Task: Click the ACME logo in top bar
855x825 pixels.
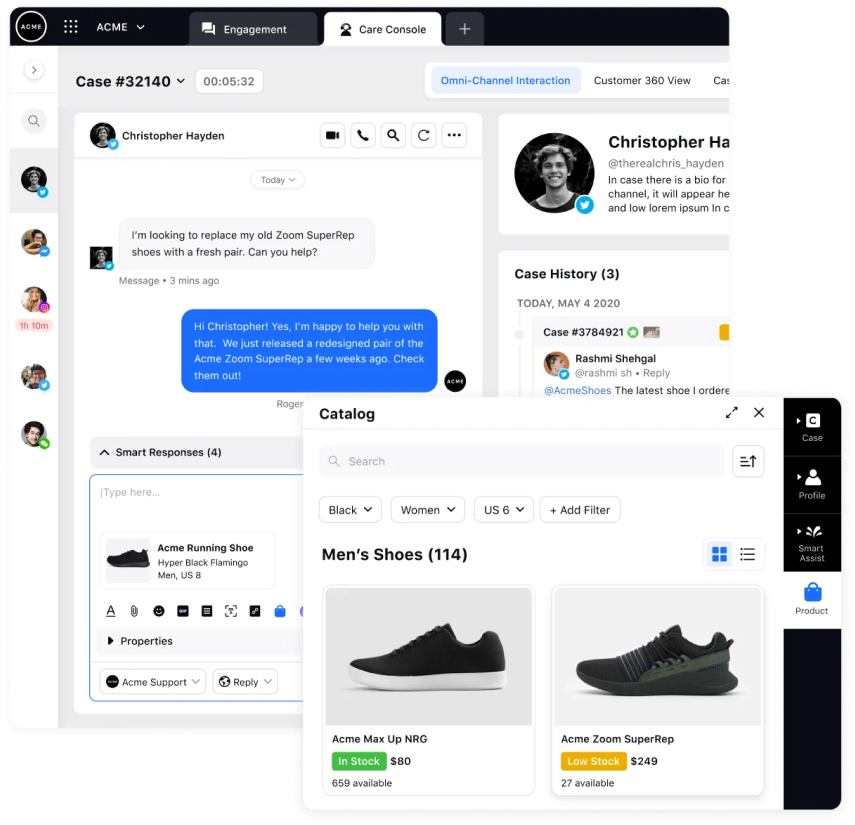Action: point(31,27)
